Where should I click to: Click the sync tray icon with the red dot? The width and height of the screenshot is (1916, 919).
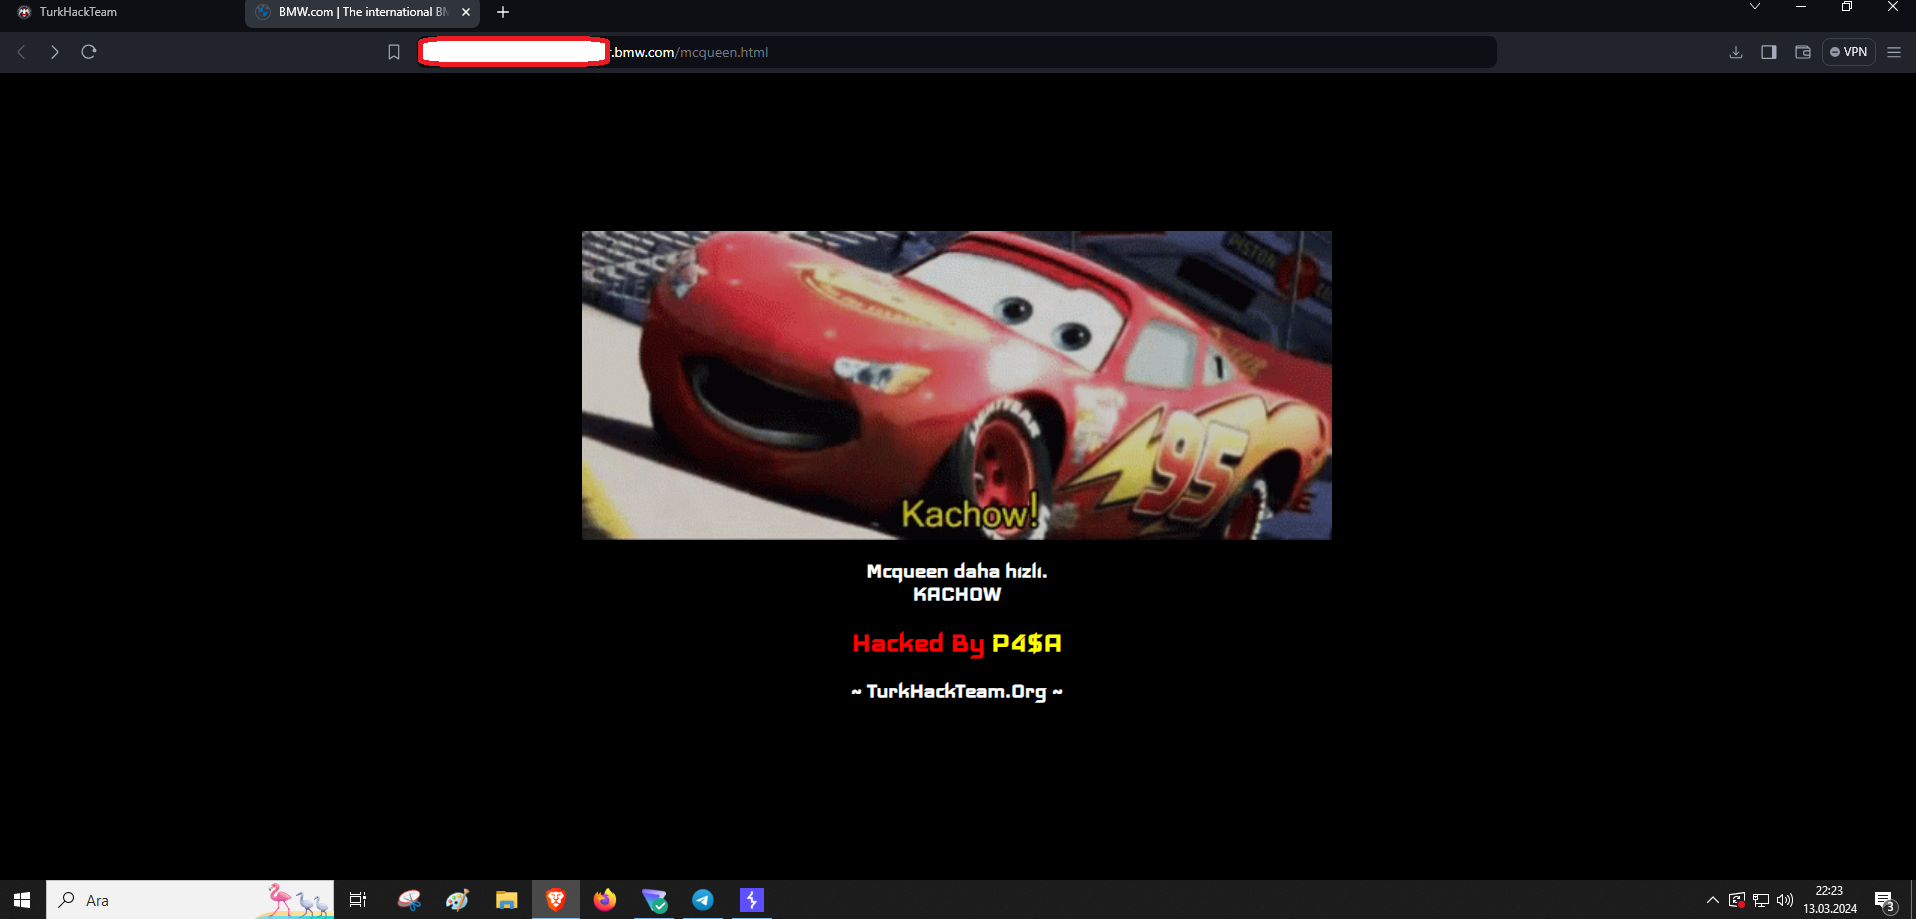tap(1737, 900)
